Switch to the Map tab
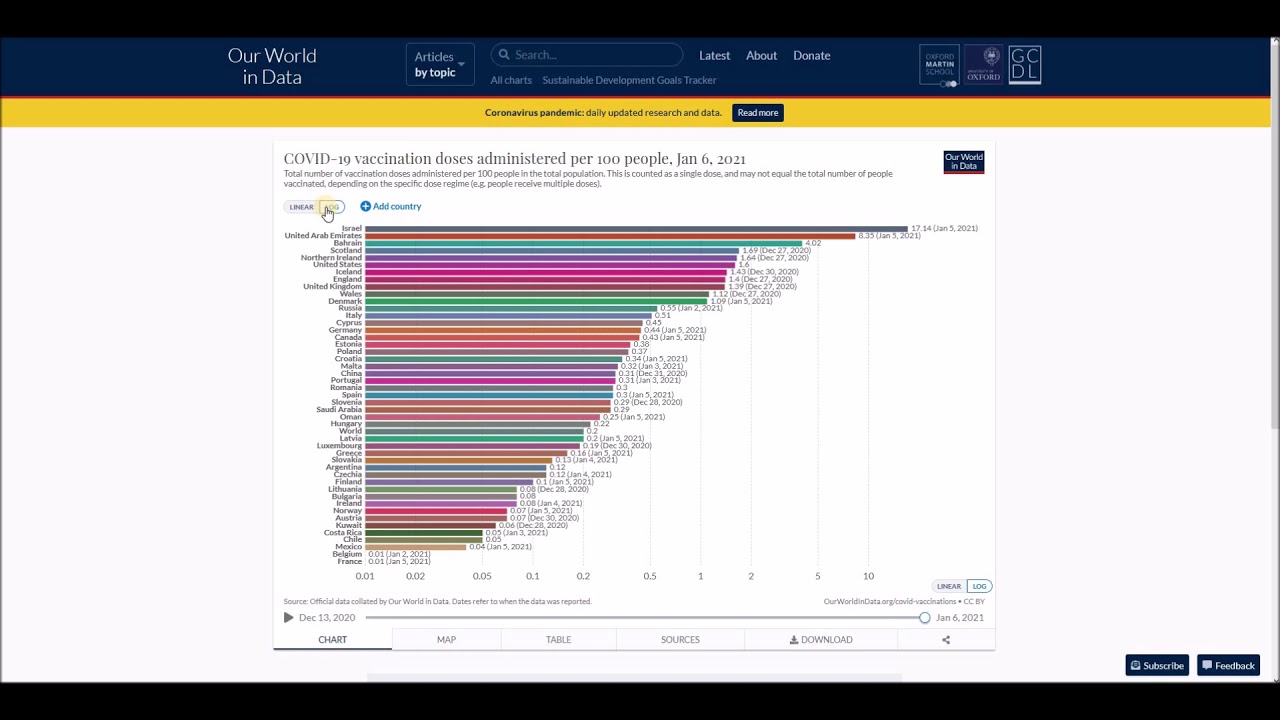Image resolution: width=1280 pixels, height=720 pixels. click(446, 640)
